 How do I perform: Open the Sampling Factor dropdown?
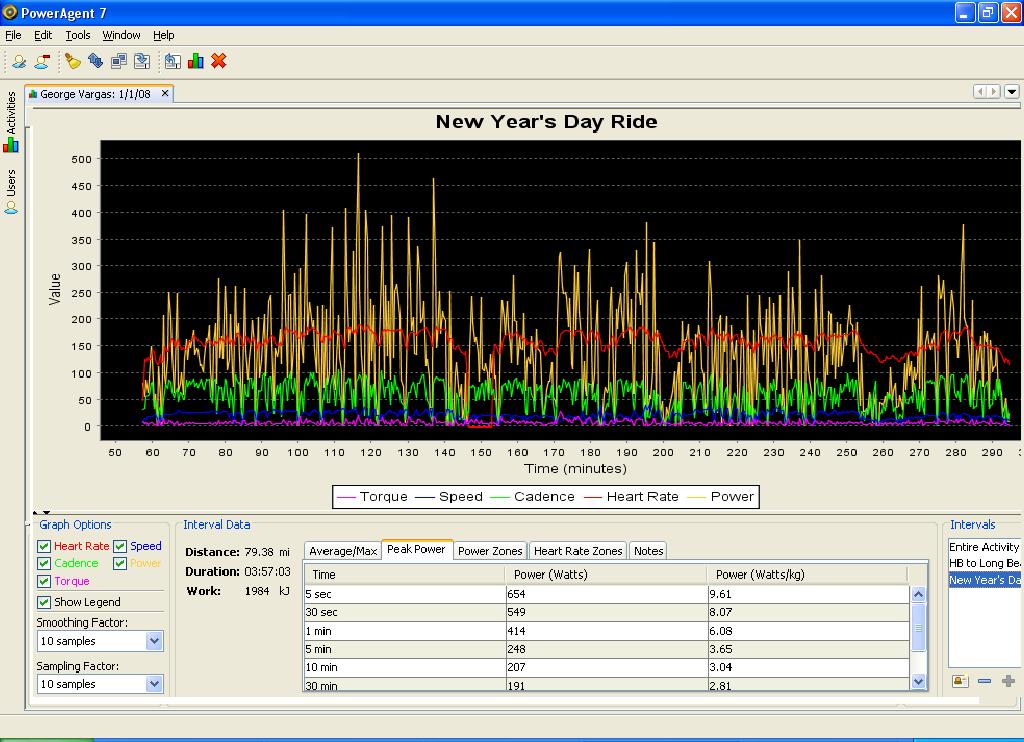(154, 684)
